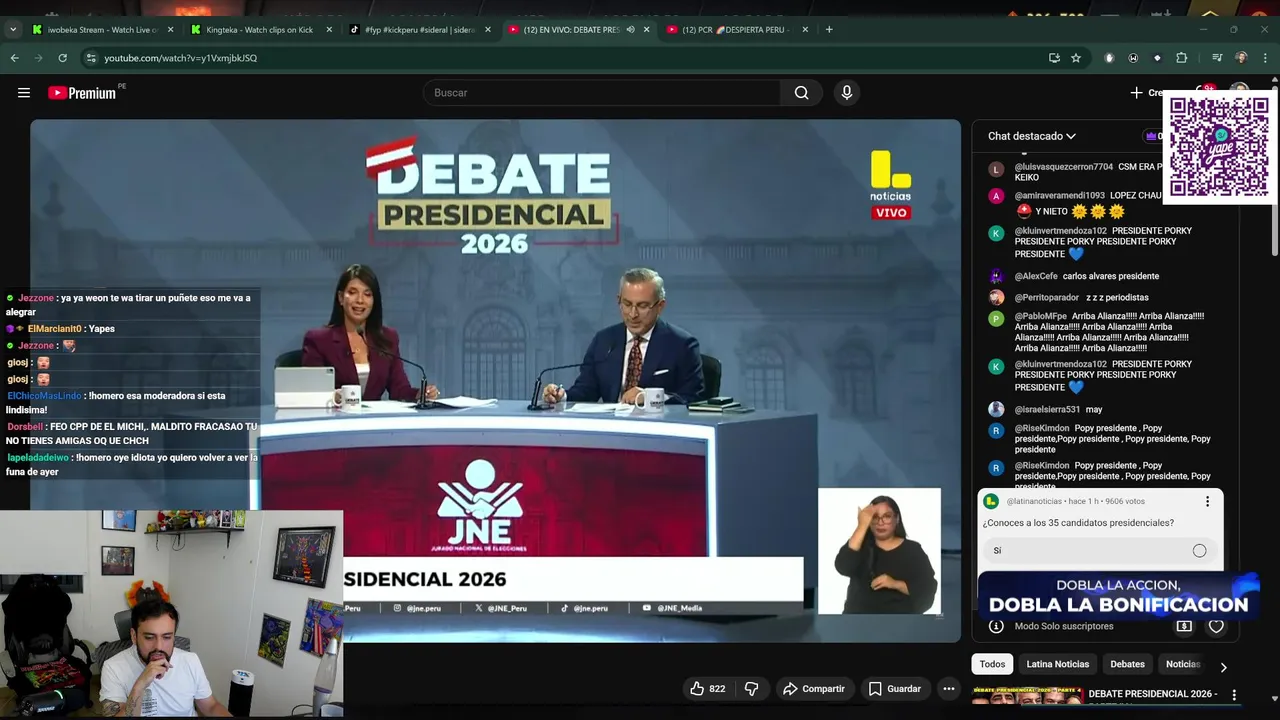The height and width of the screenshot is (720, 1280).
Task: Select the Noticias filter chip
Action: point(1182,664)
